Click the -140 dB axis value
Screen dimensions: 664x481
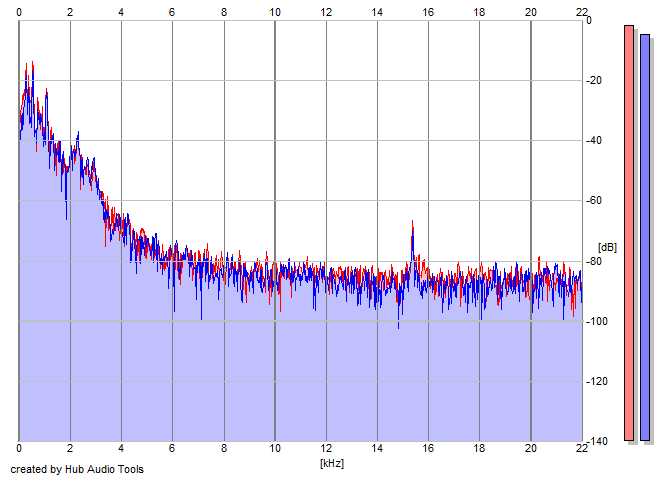[x=597, y=442]
